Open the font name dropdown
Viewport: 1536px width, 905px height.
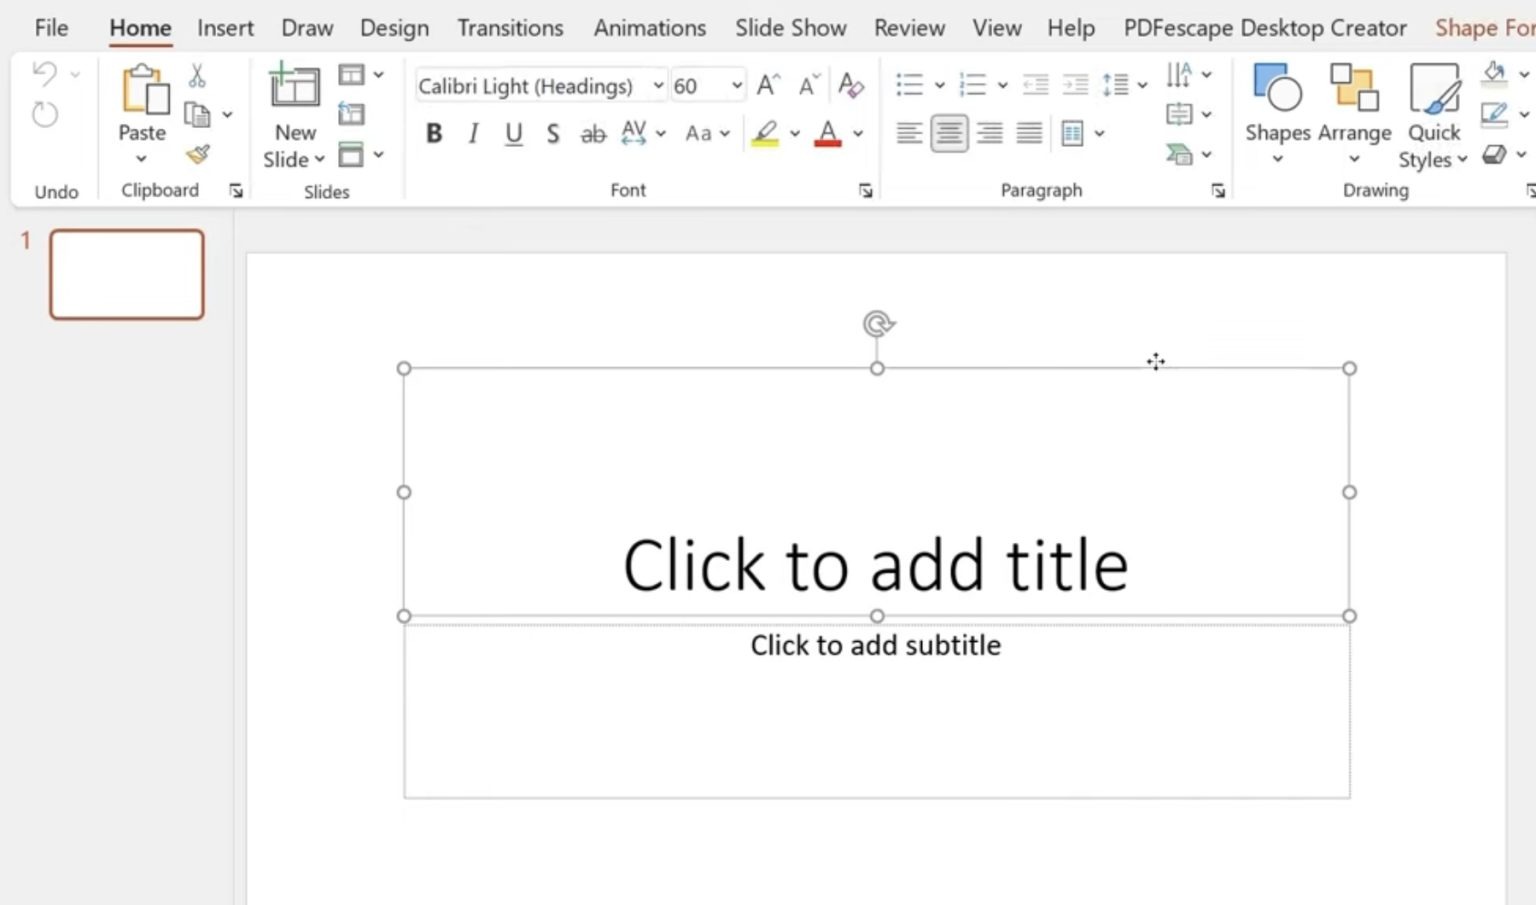pos(658,86)
